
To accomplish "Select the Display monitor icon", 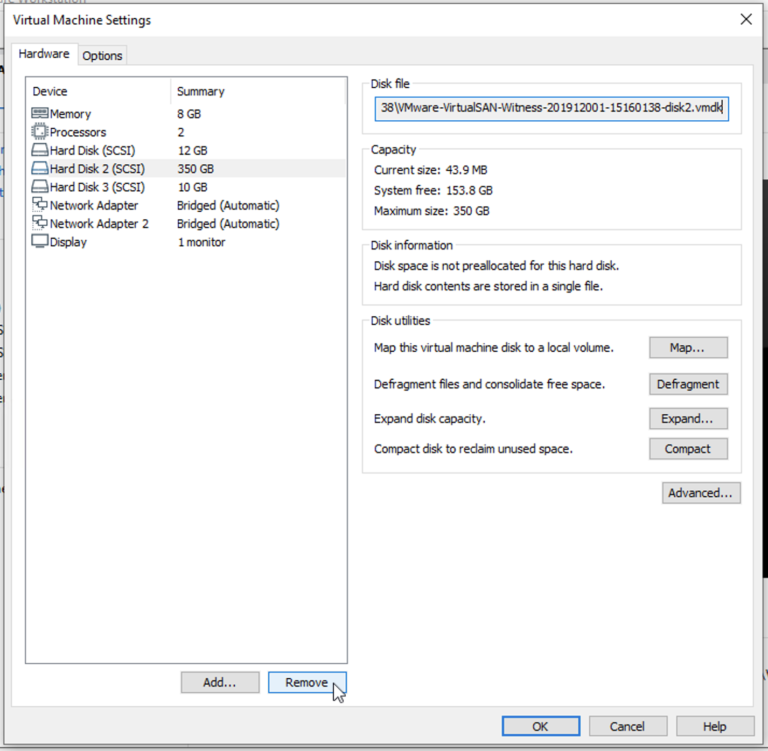I will pyautogui.click(x=40, y=242).
